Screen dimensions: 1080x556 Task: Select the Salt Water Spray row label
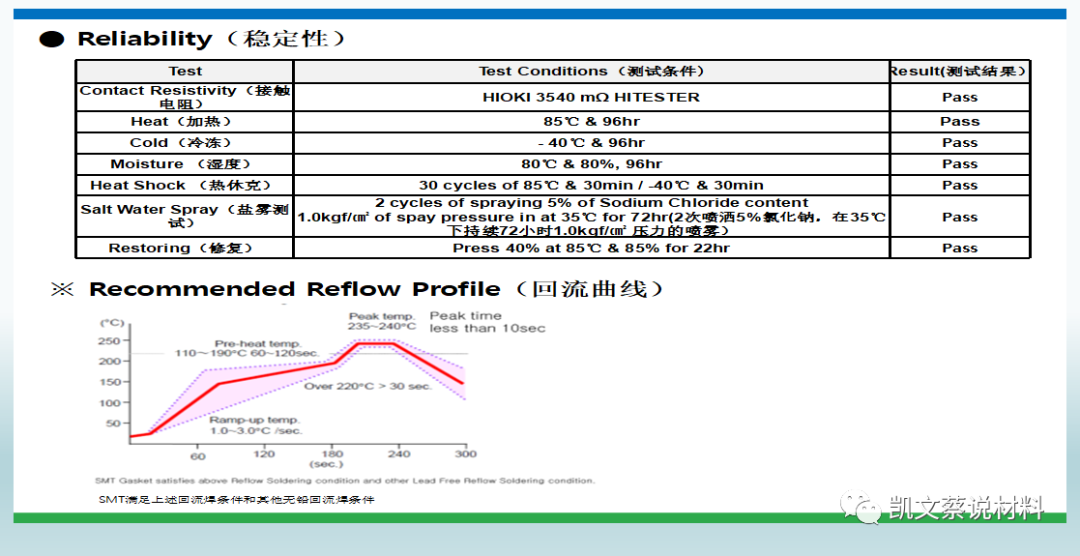185,216
